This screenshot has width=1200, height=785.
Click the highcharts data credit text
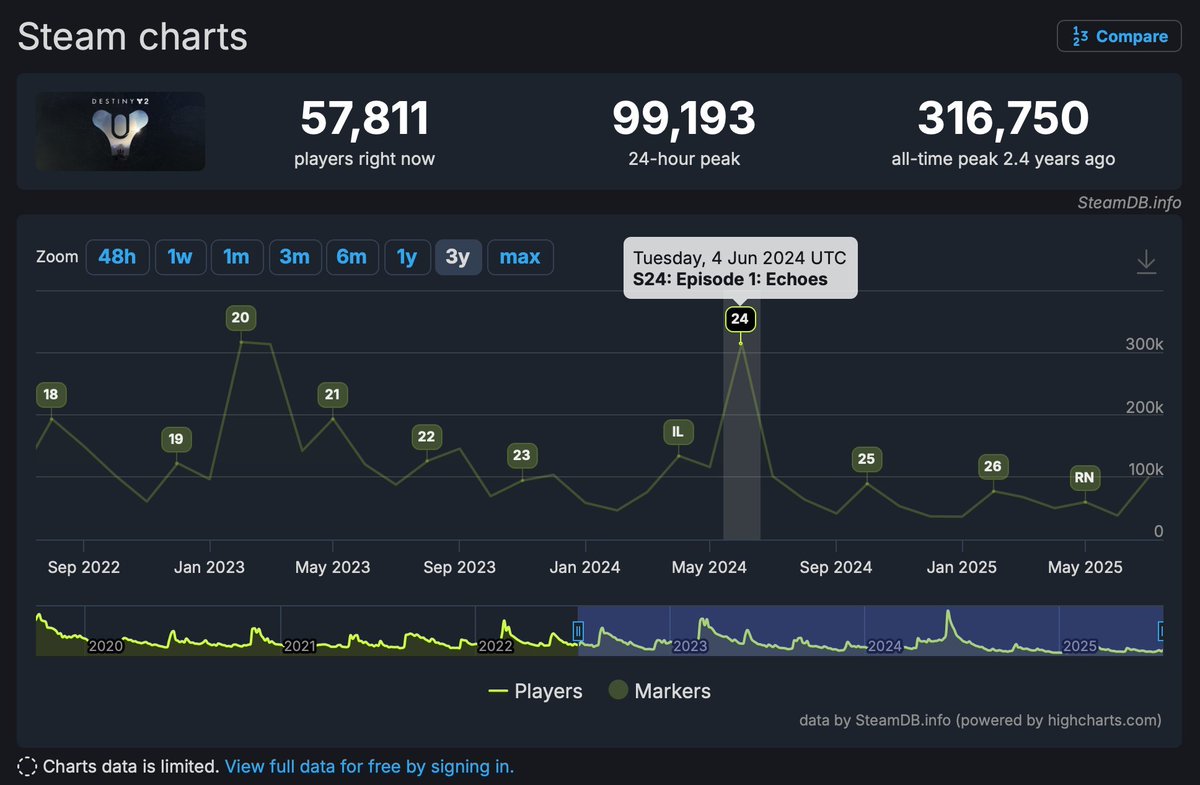[981, 720]
